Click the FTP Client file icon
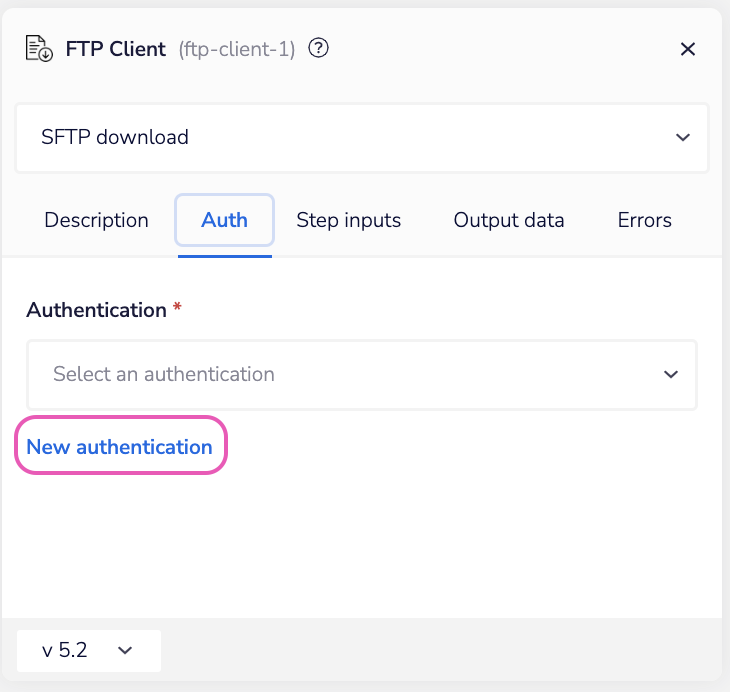730x692 pixels. pos(39,49)
